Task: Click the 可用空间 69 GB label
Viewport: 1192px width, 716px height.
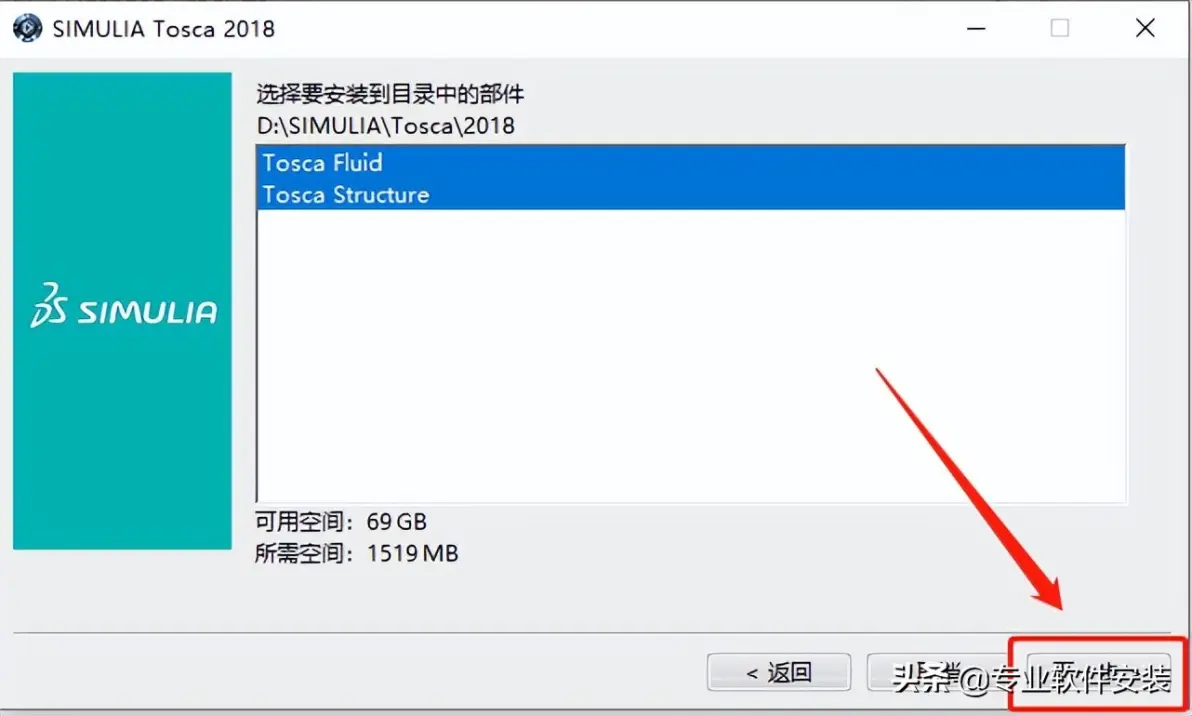Action: pos(341,521)
